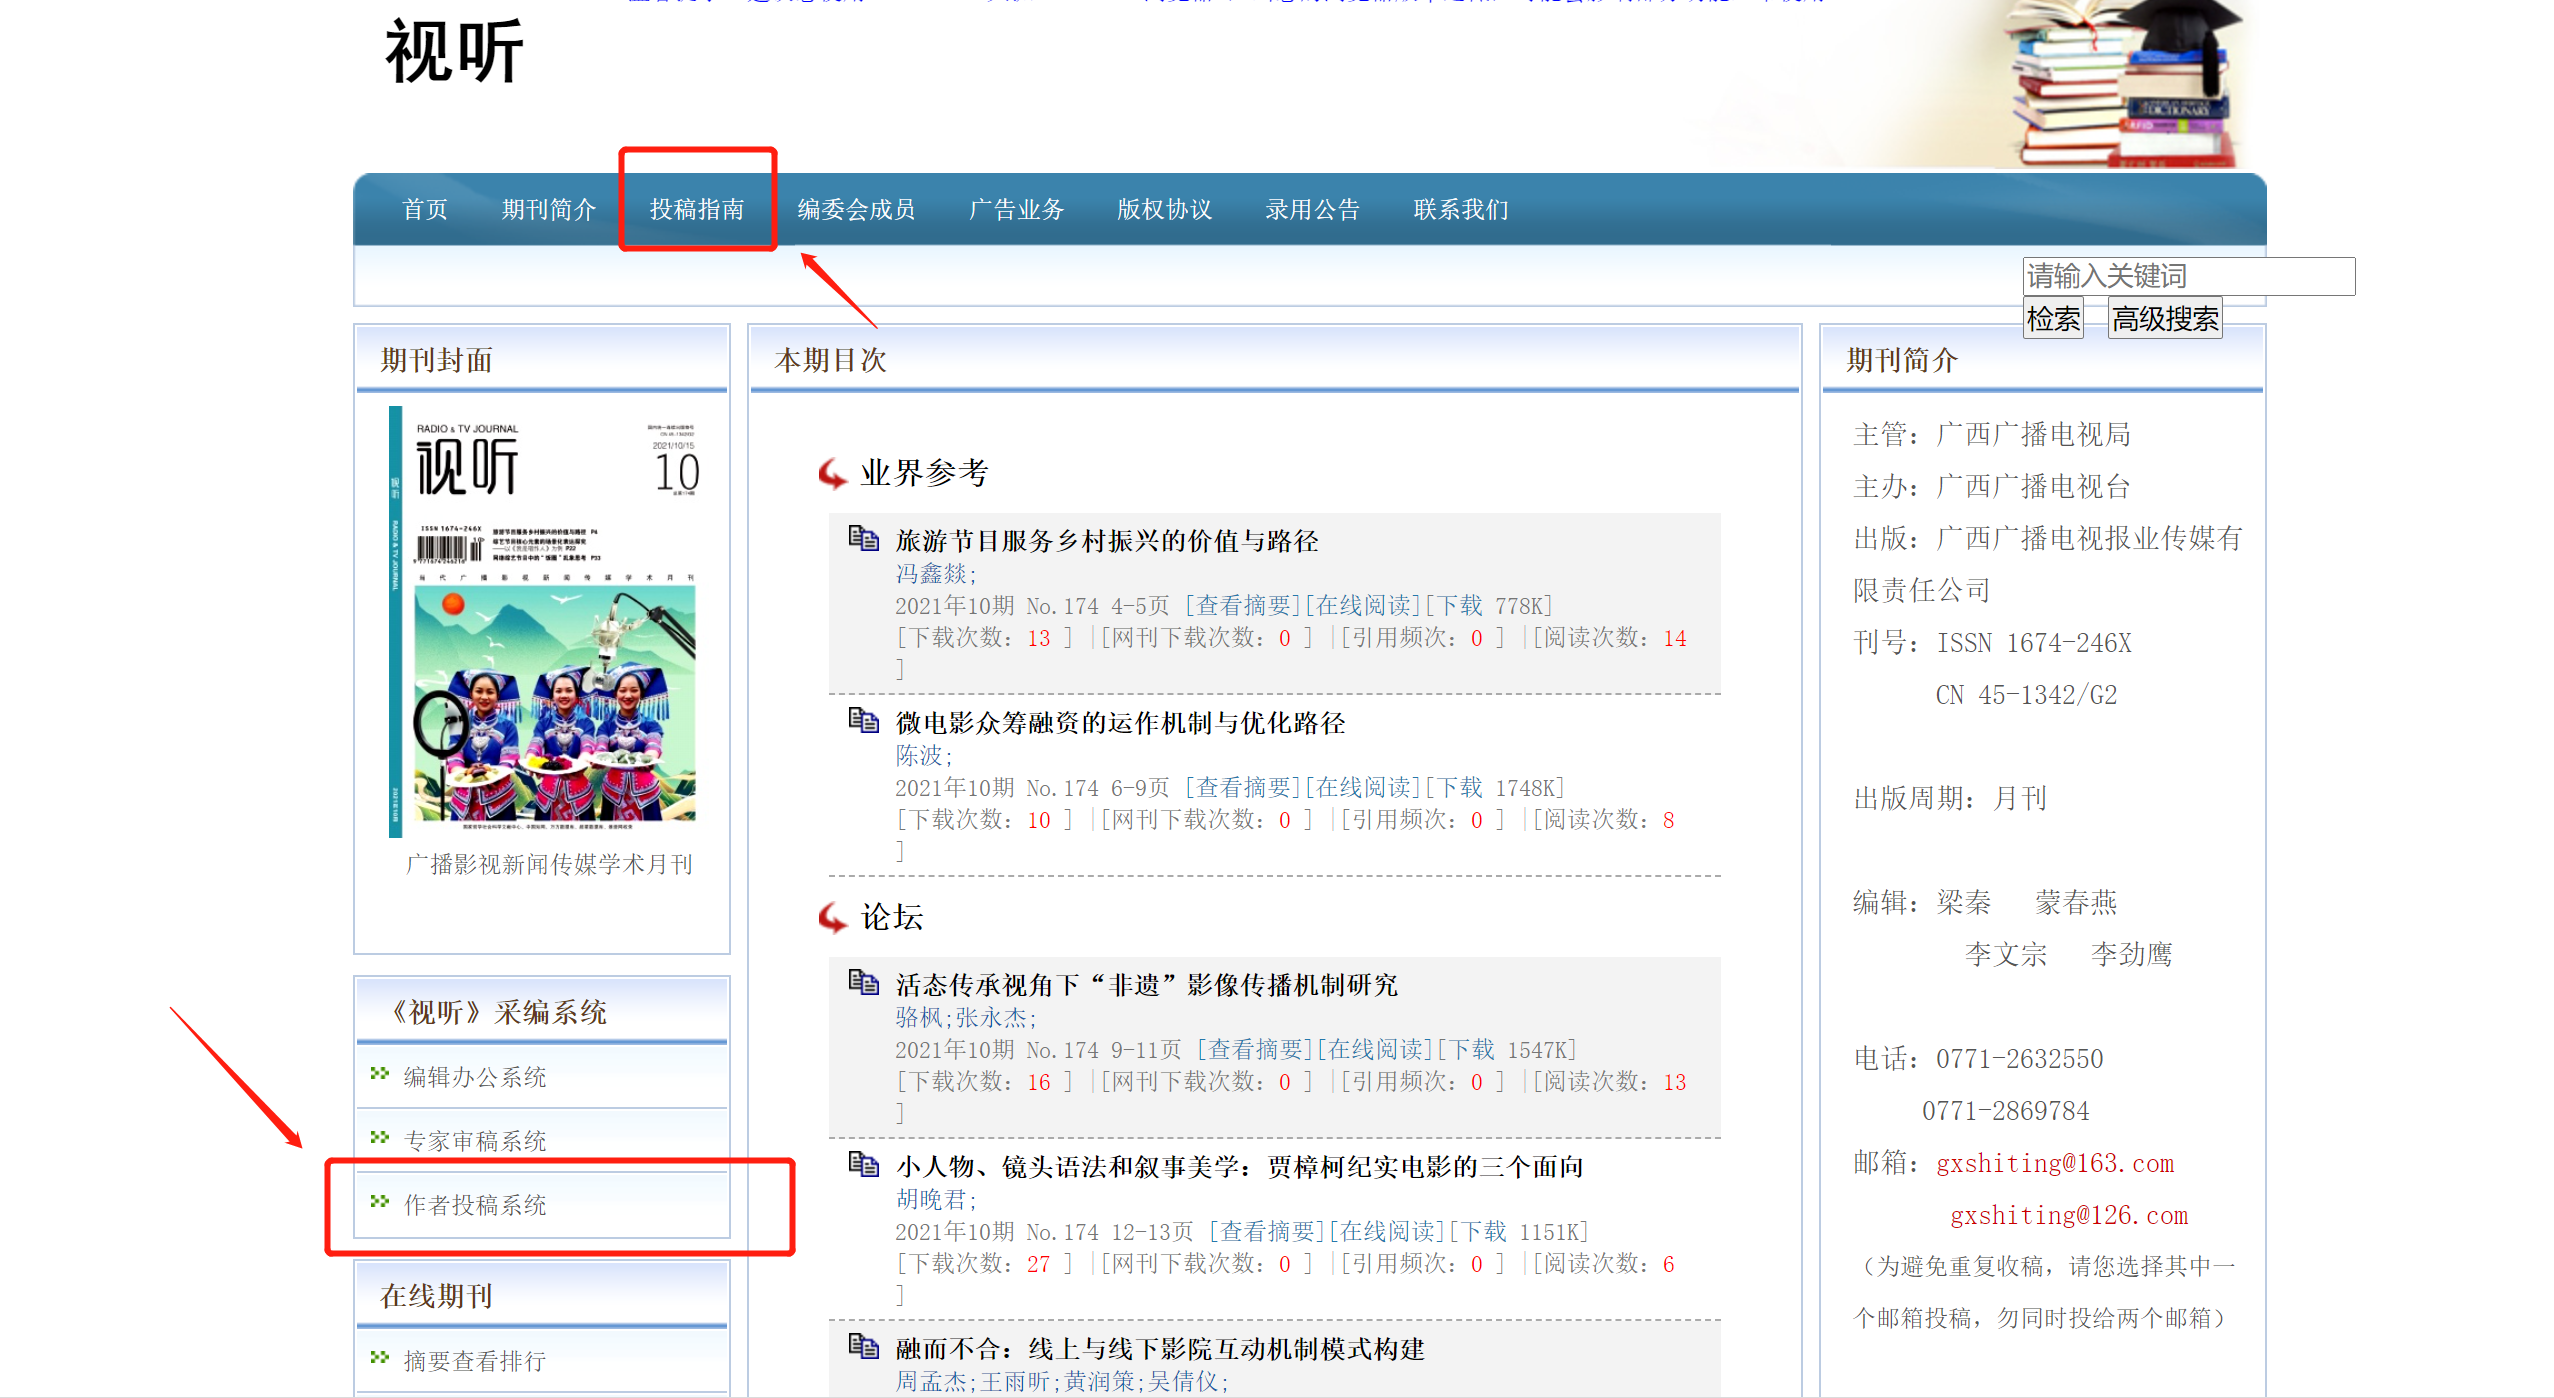Image resolution: width=2554 pixels, height=1398 pixels.
Task: Open the 版权协议 menu item
Action: coord(1165,209)
